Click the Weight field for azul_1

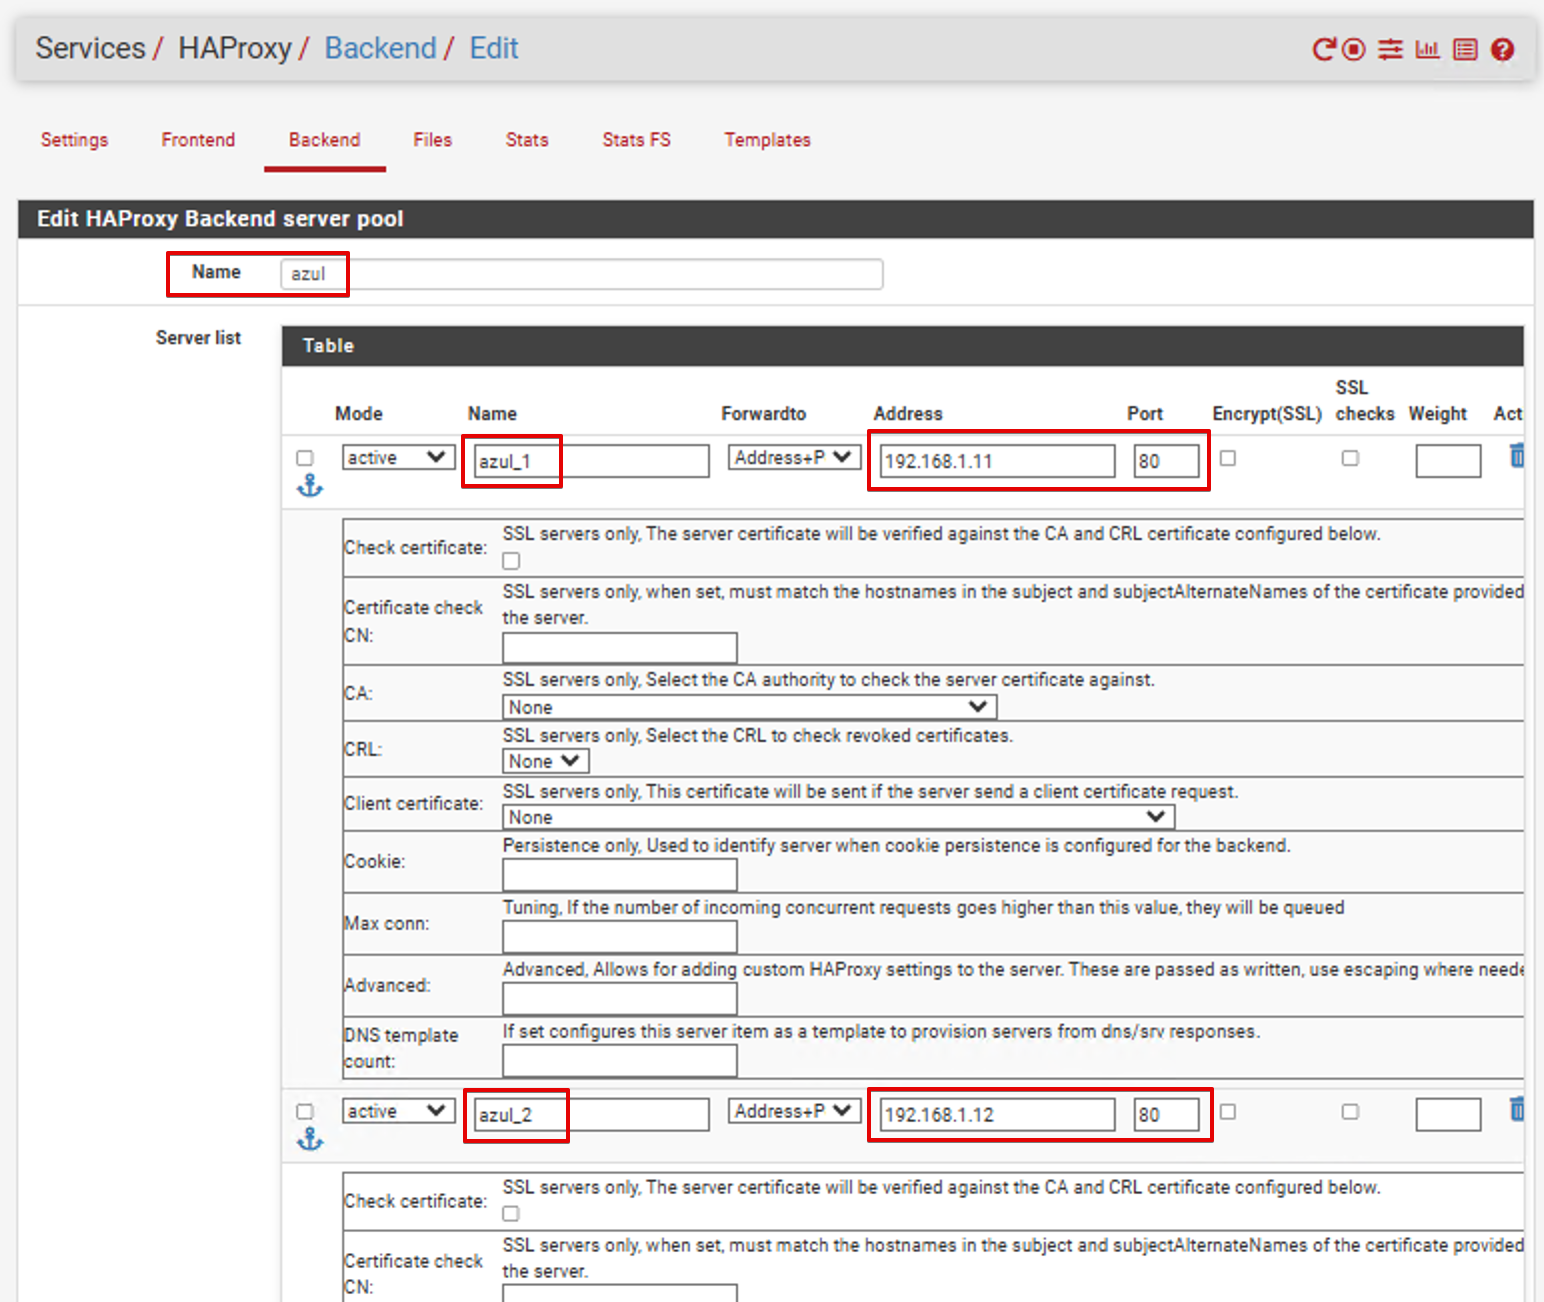pyautogui.click(x=1447, y=461)
